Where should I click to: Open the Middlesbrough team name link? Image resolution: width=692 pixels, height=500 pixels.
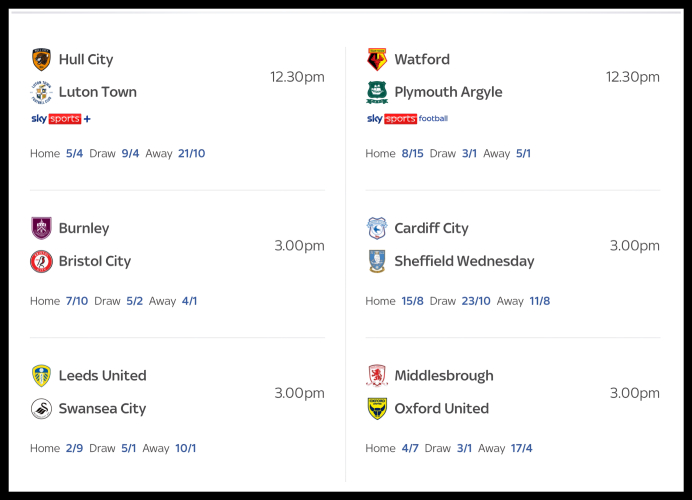[x=444, y=376]
